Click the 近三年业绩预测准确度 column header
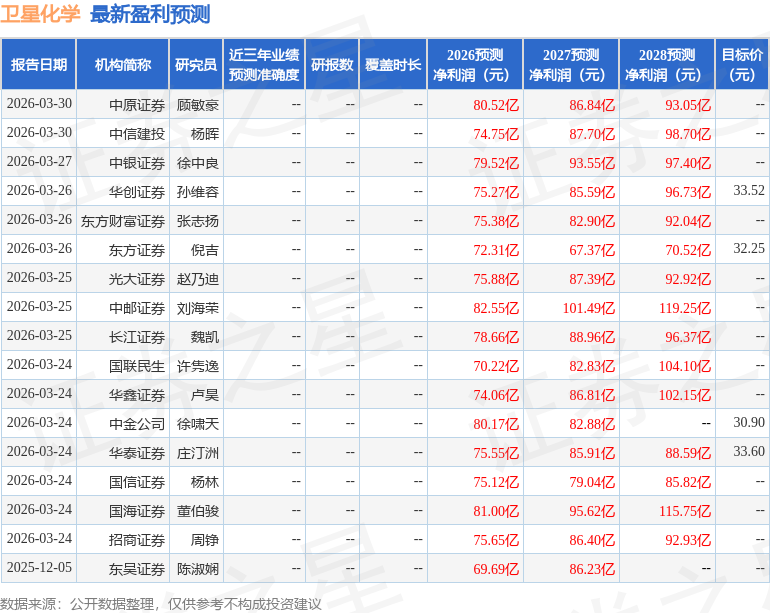Screen dimensions: 770x613 click(264, 65)
